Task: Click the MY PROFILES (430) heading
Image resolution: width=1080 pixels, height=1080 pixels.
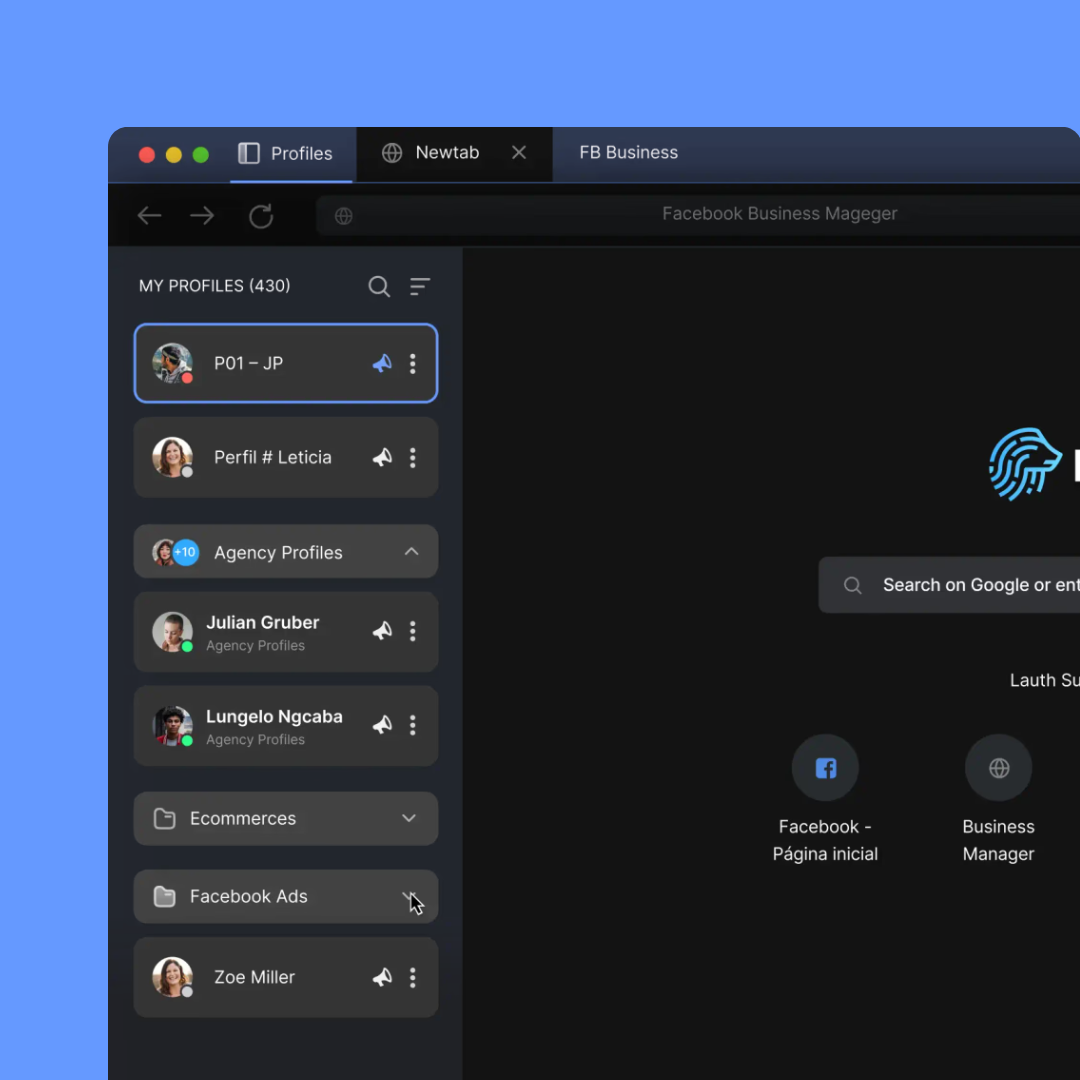Action: (215, 286)
